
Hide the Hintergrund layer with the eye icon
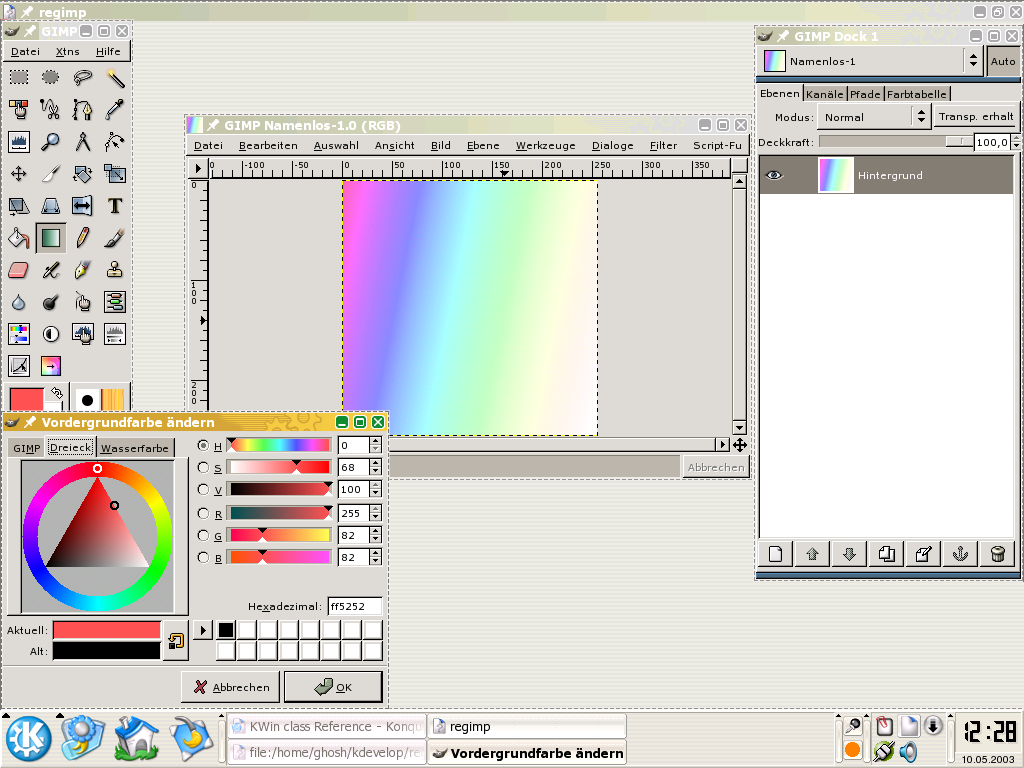tap(774, 175)
